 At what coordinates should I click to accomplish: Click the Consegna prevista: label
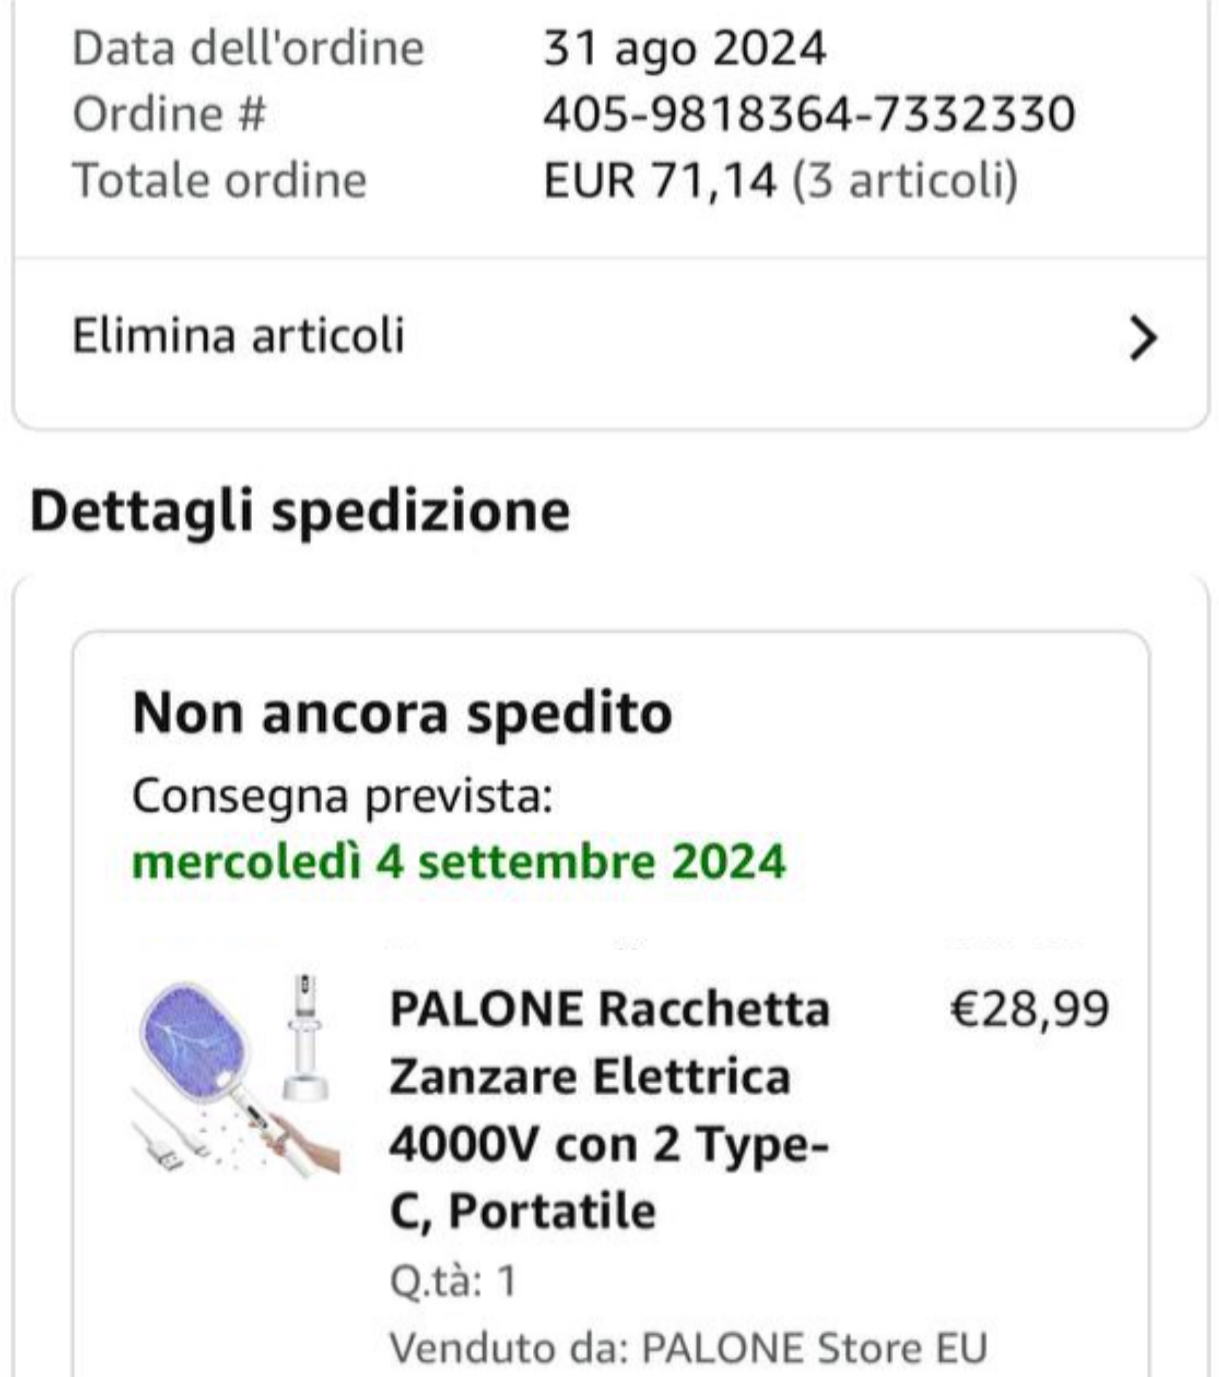pos(342,797)
